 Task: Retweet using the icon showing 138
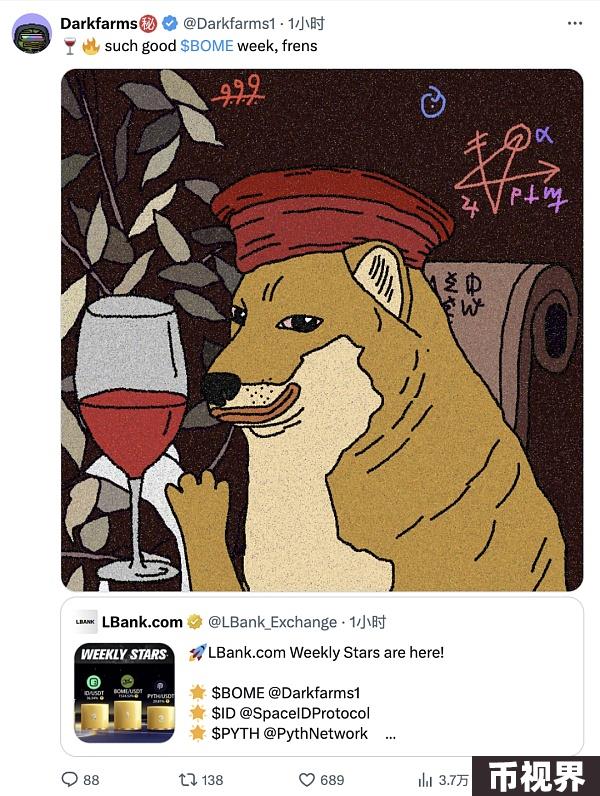[x=187, y=779]
